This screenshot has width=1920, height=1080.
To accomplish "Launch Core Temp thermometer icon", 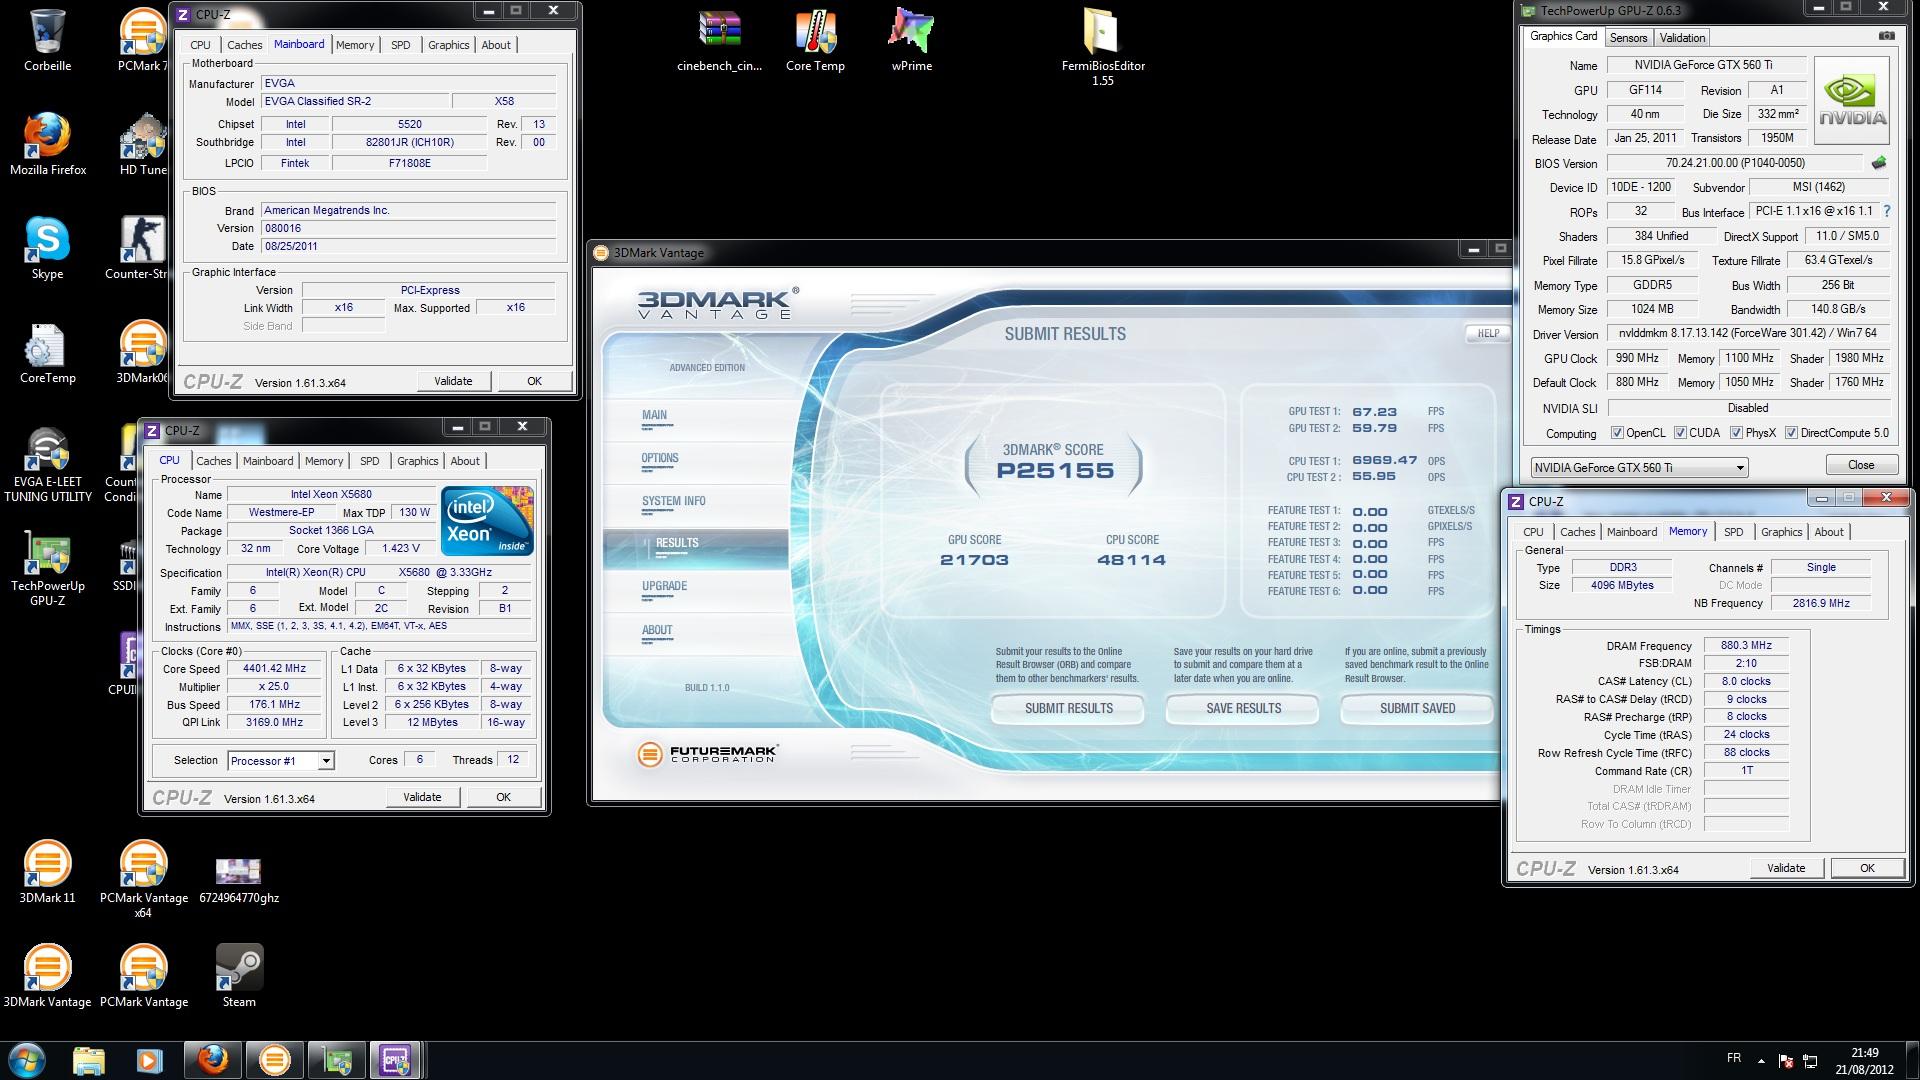I will coord(815,40).
